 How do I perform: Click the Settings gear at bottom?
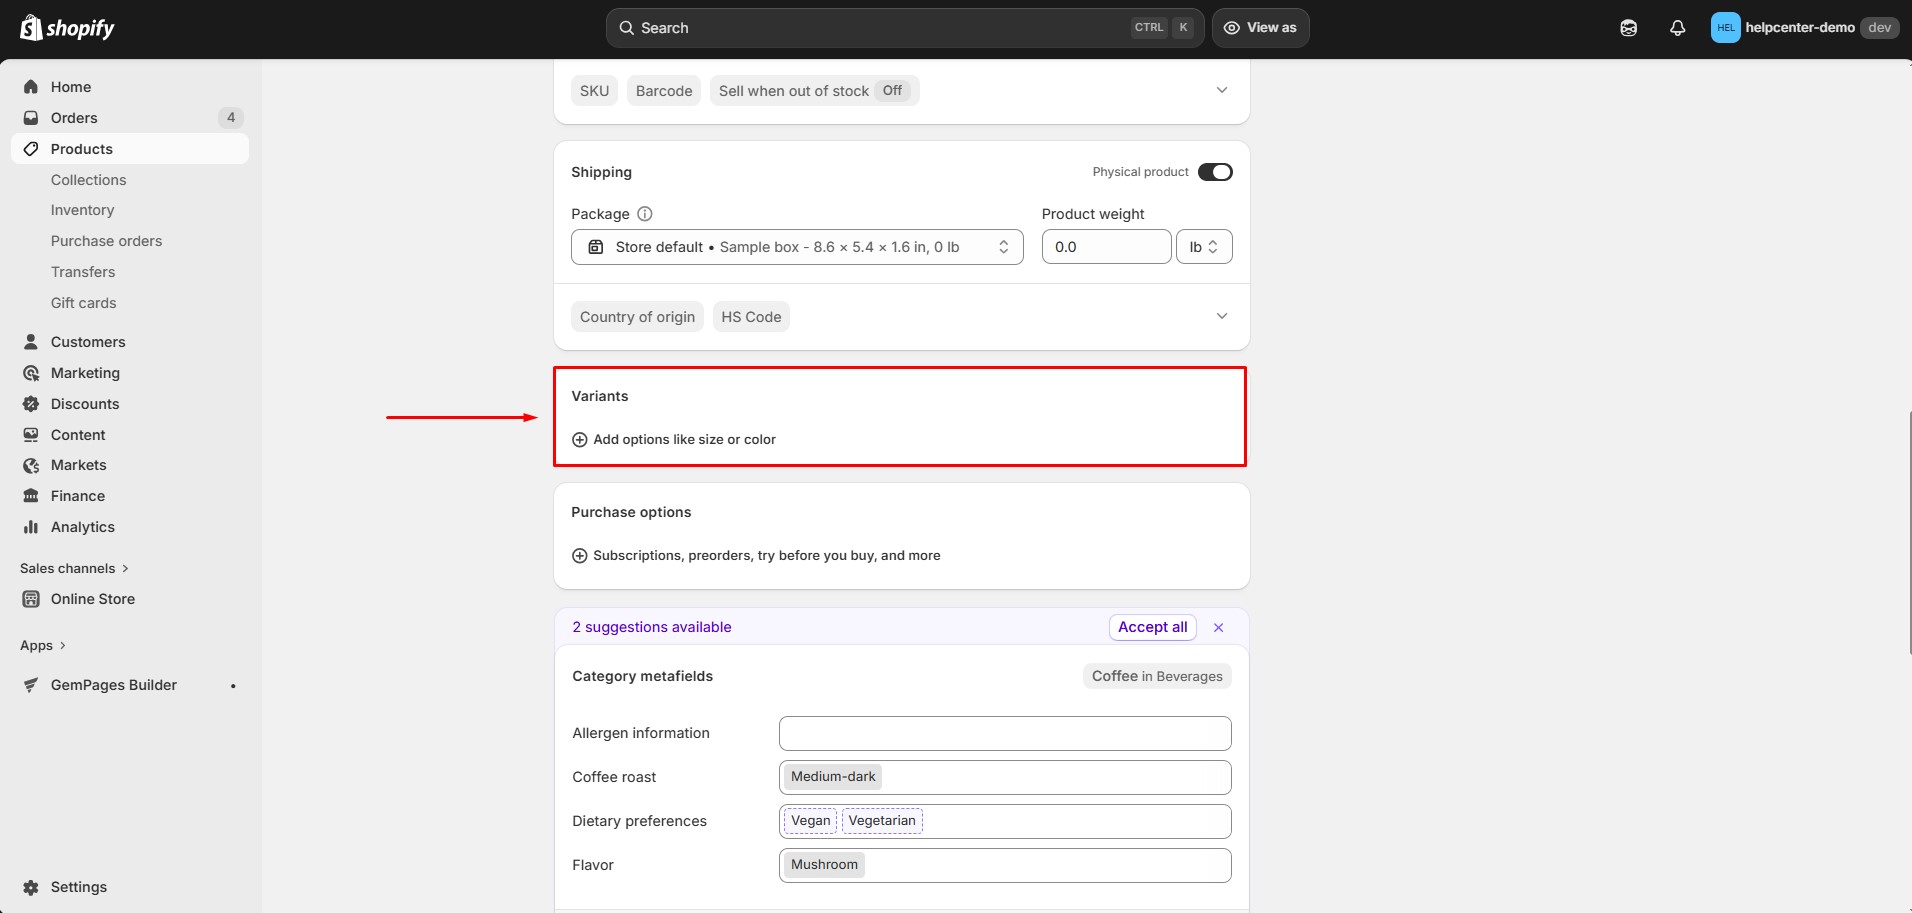coord(31,887)
